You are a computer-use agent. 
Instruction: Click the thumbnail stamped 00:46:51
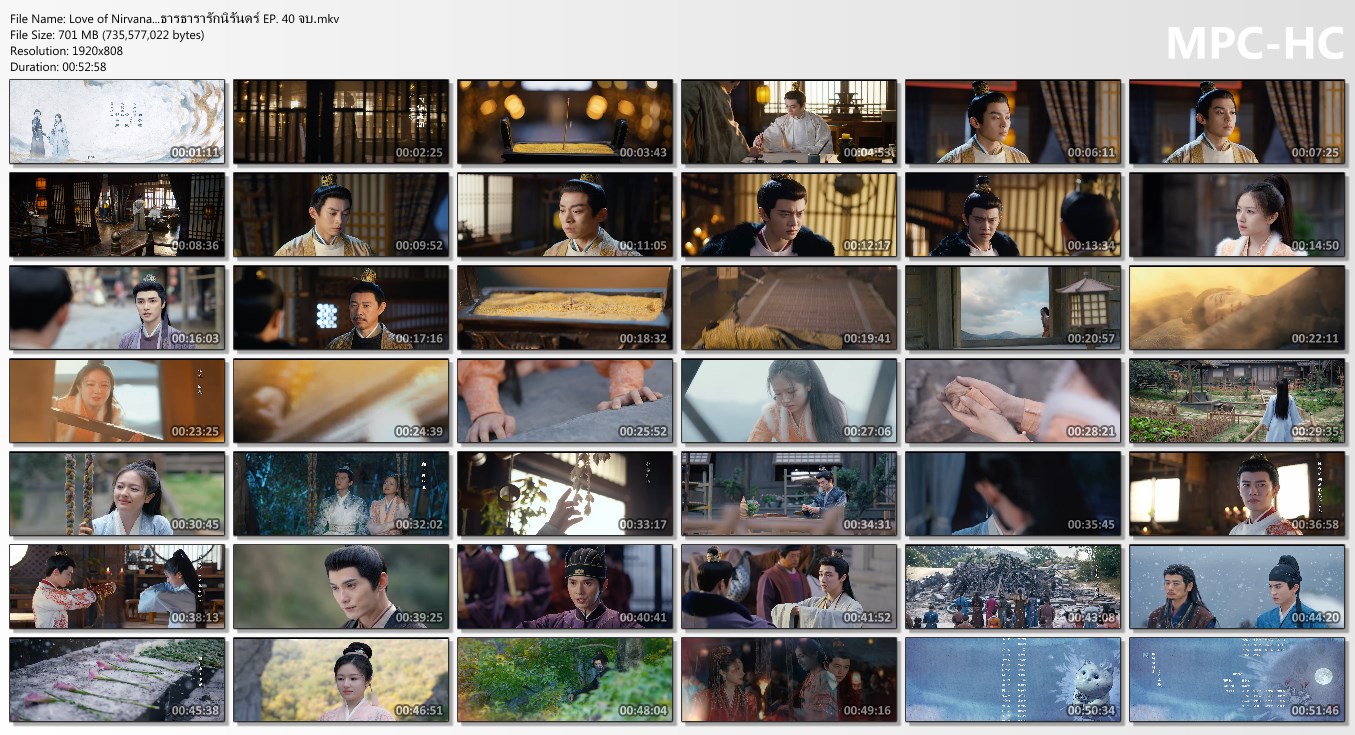click(x=341, y=679)
